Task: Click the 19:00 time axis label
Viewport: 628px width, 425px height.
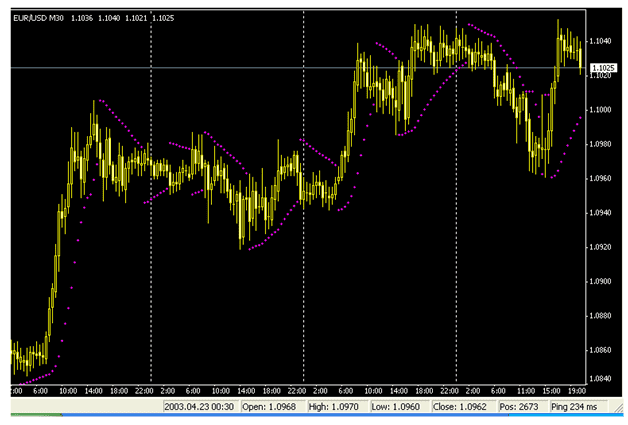Action: 577,391
